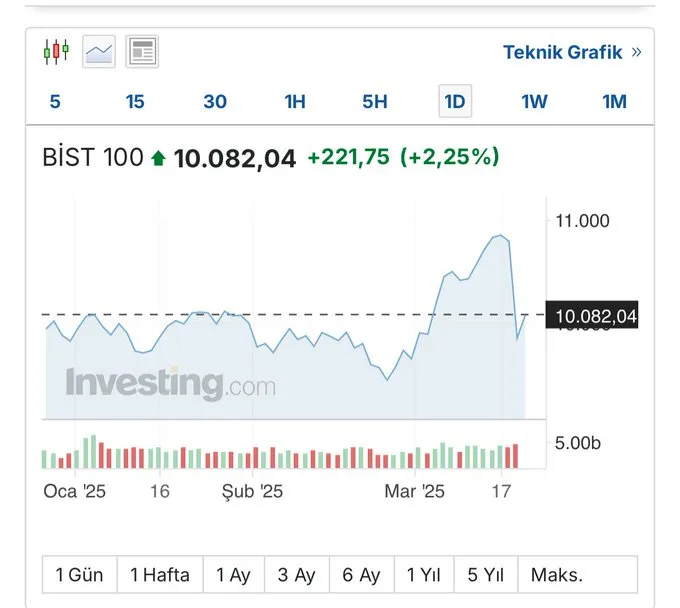Set range to 1 Hafta
Screen dimensions: 680x608
click(160, 575)
